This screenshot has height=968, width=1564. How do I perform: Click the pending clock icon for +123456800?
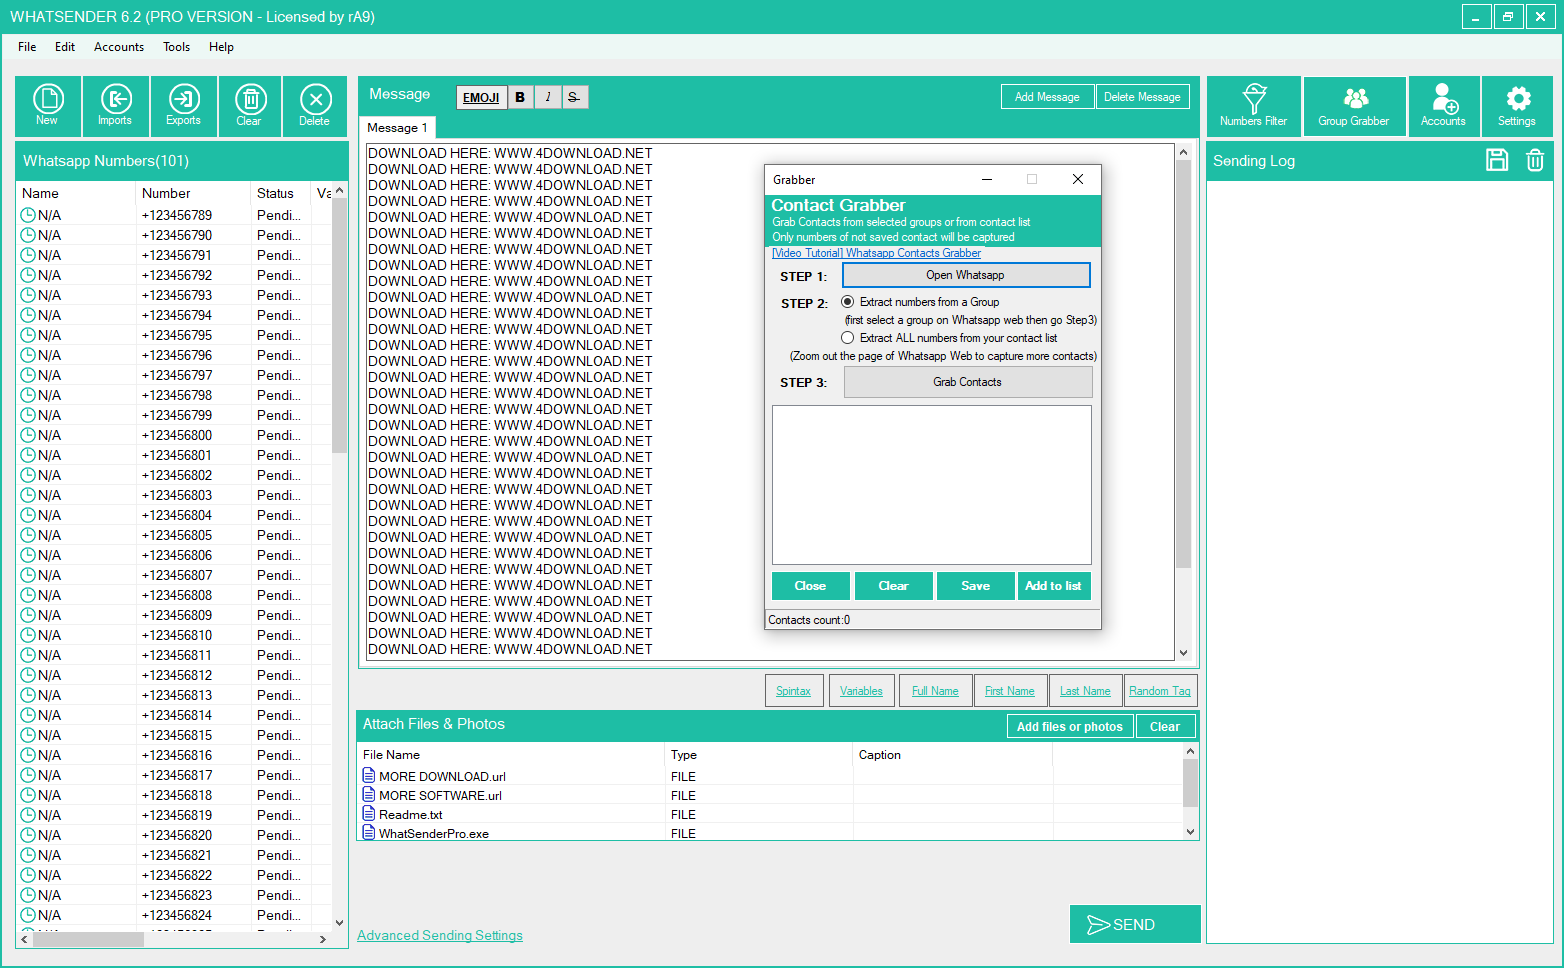point(28,435)
